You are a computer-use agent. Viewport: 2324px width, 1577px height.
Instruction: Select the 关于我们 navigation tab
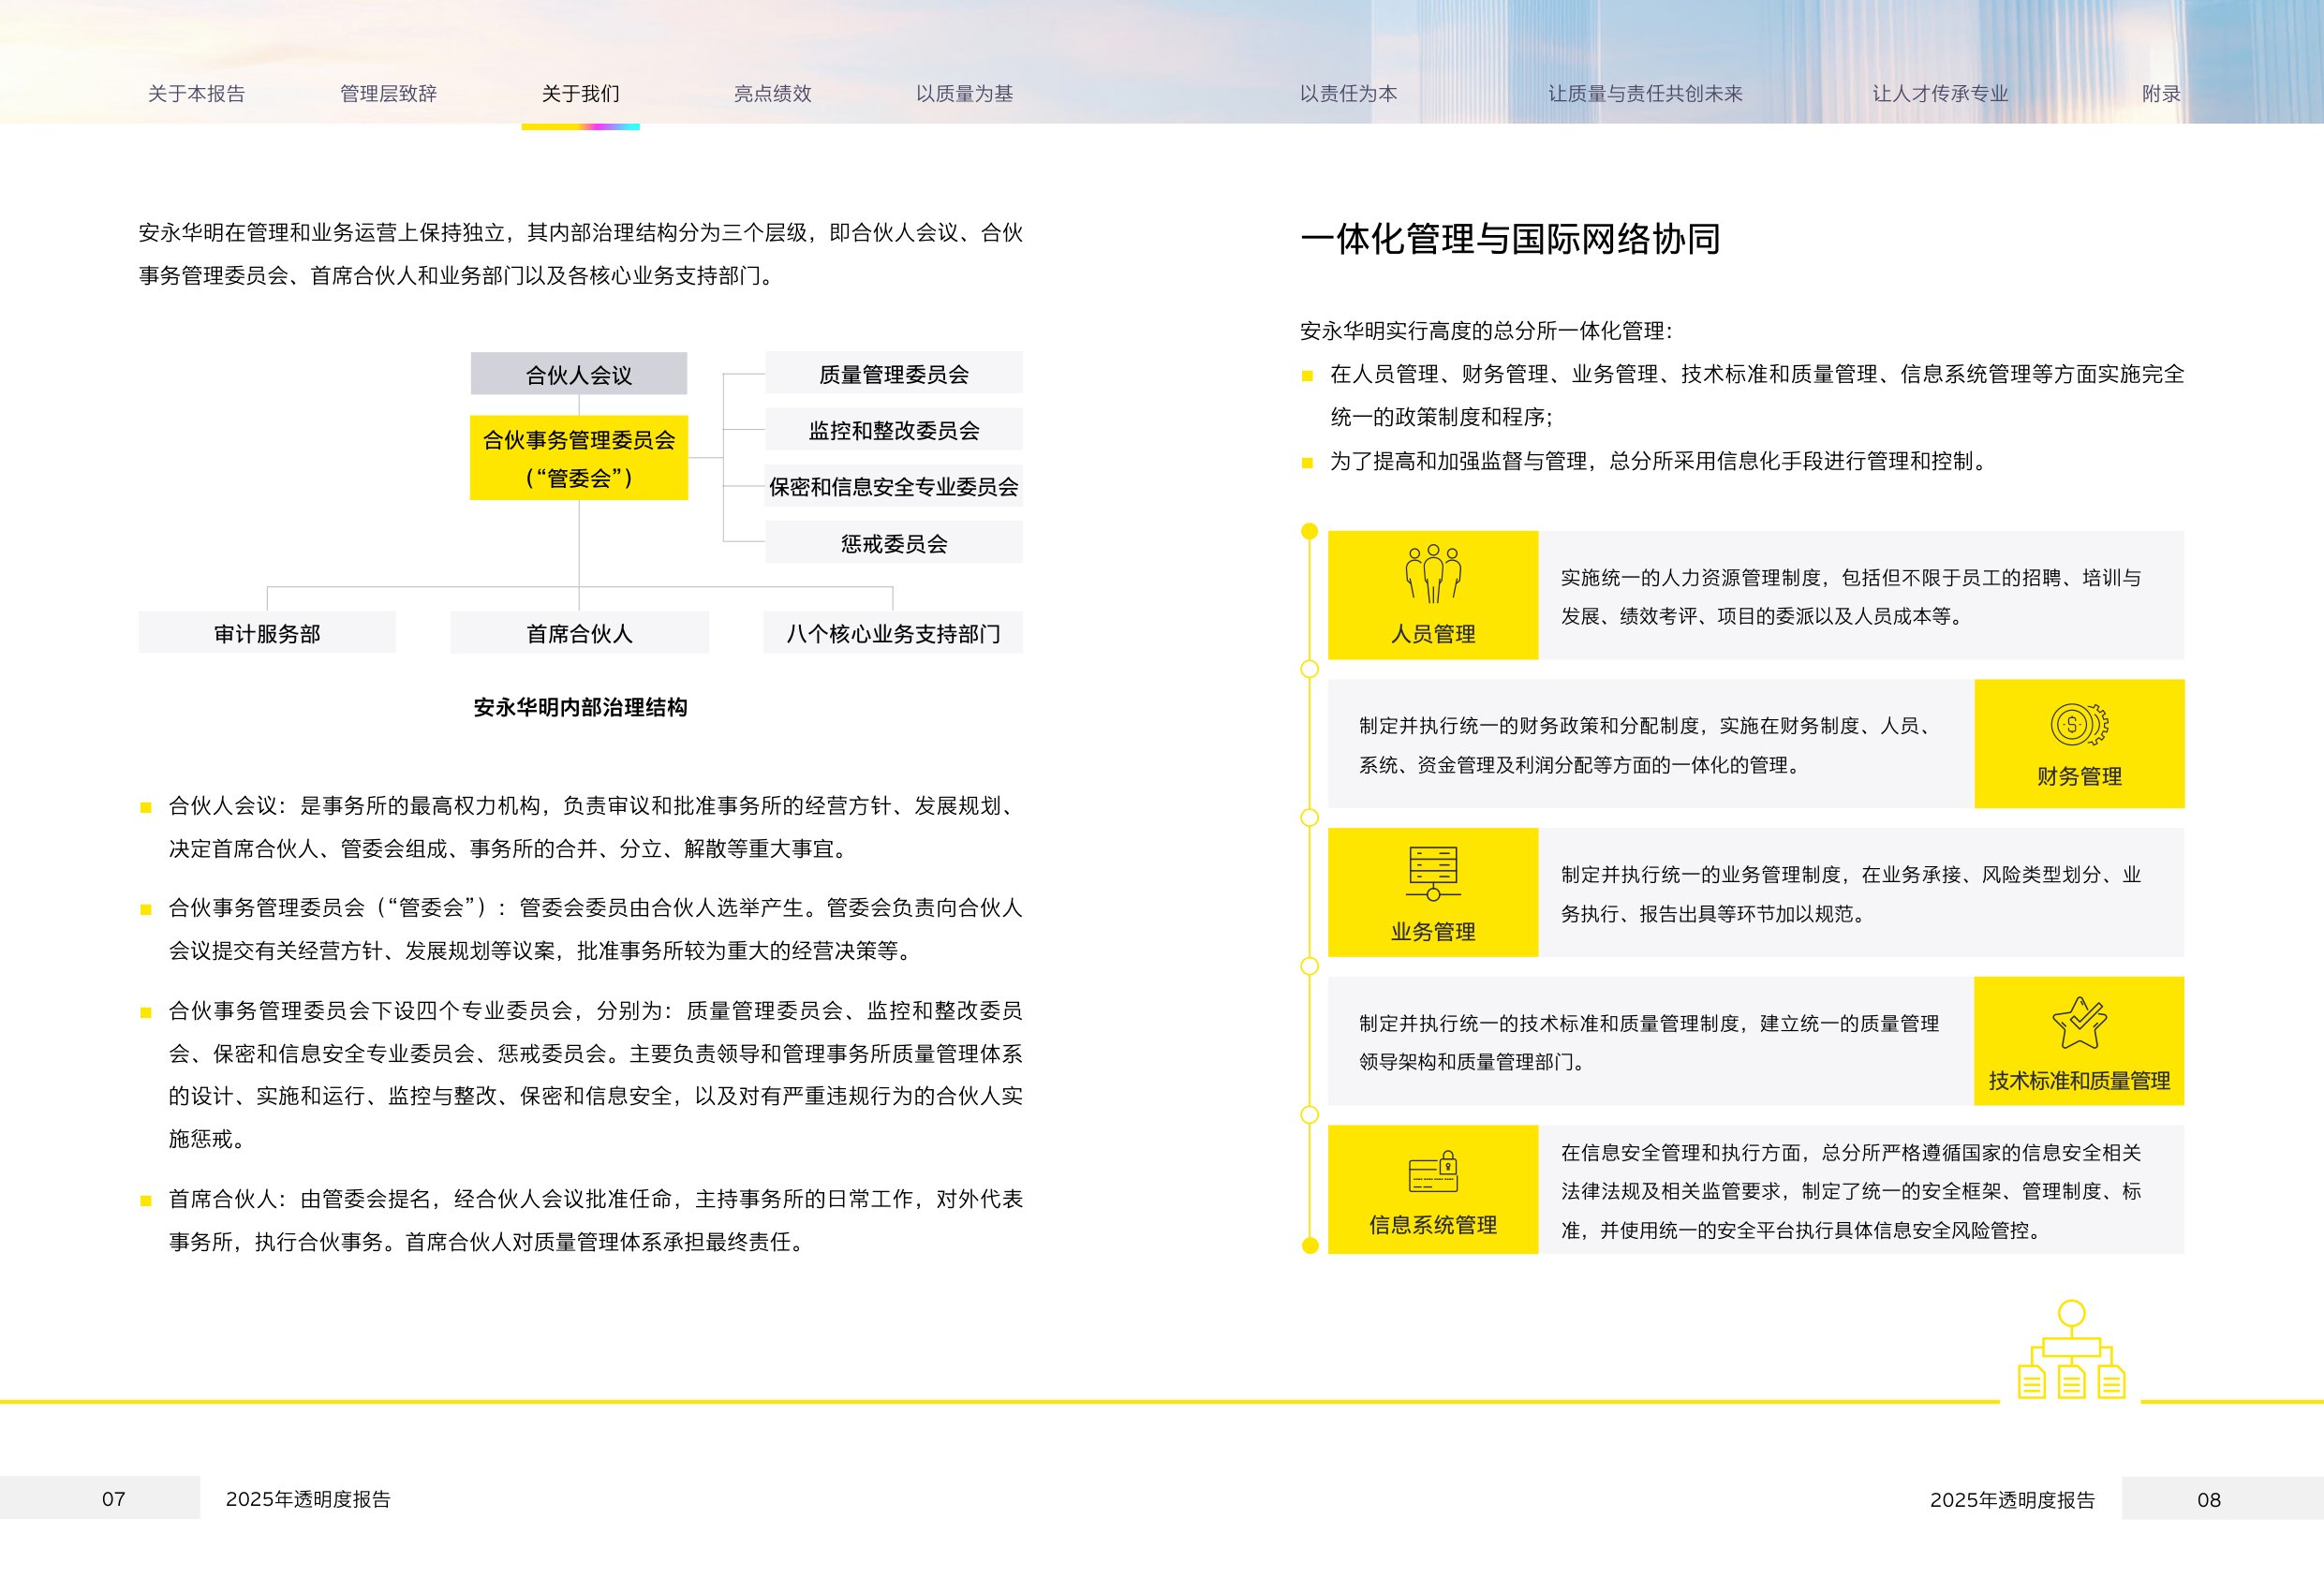click(x=580, y=94)
